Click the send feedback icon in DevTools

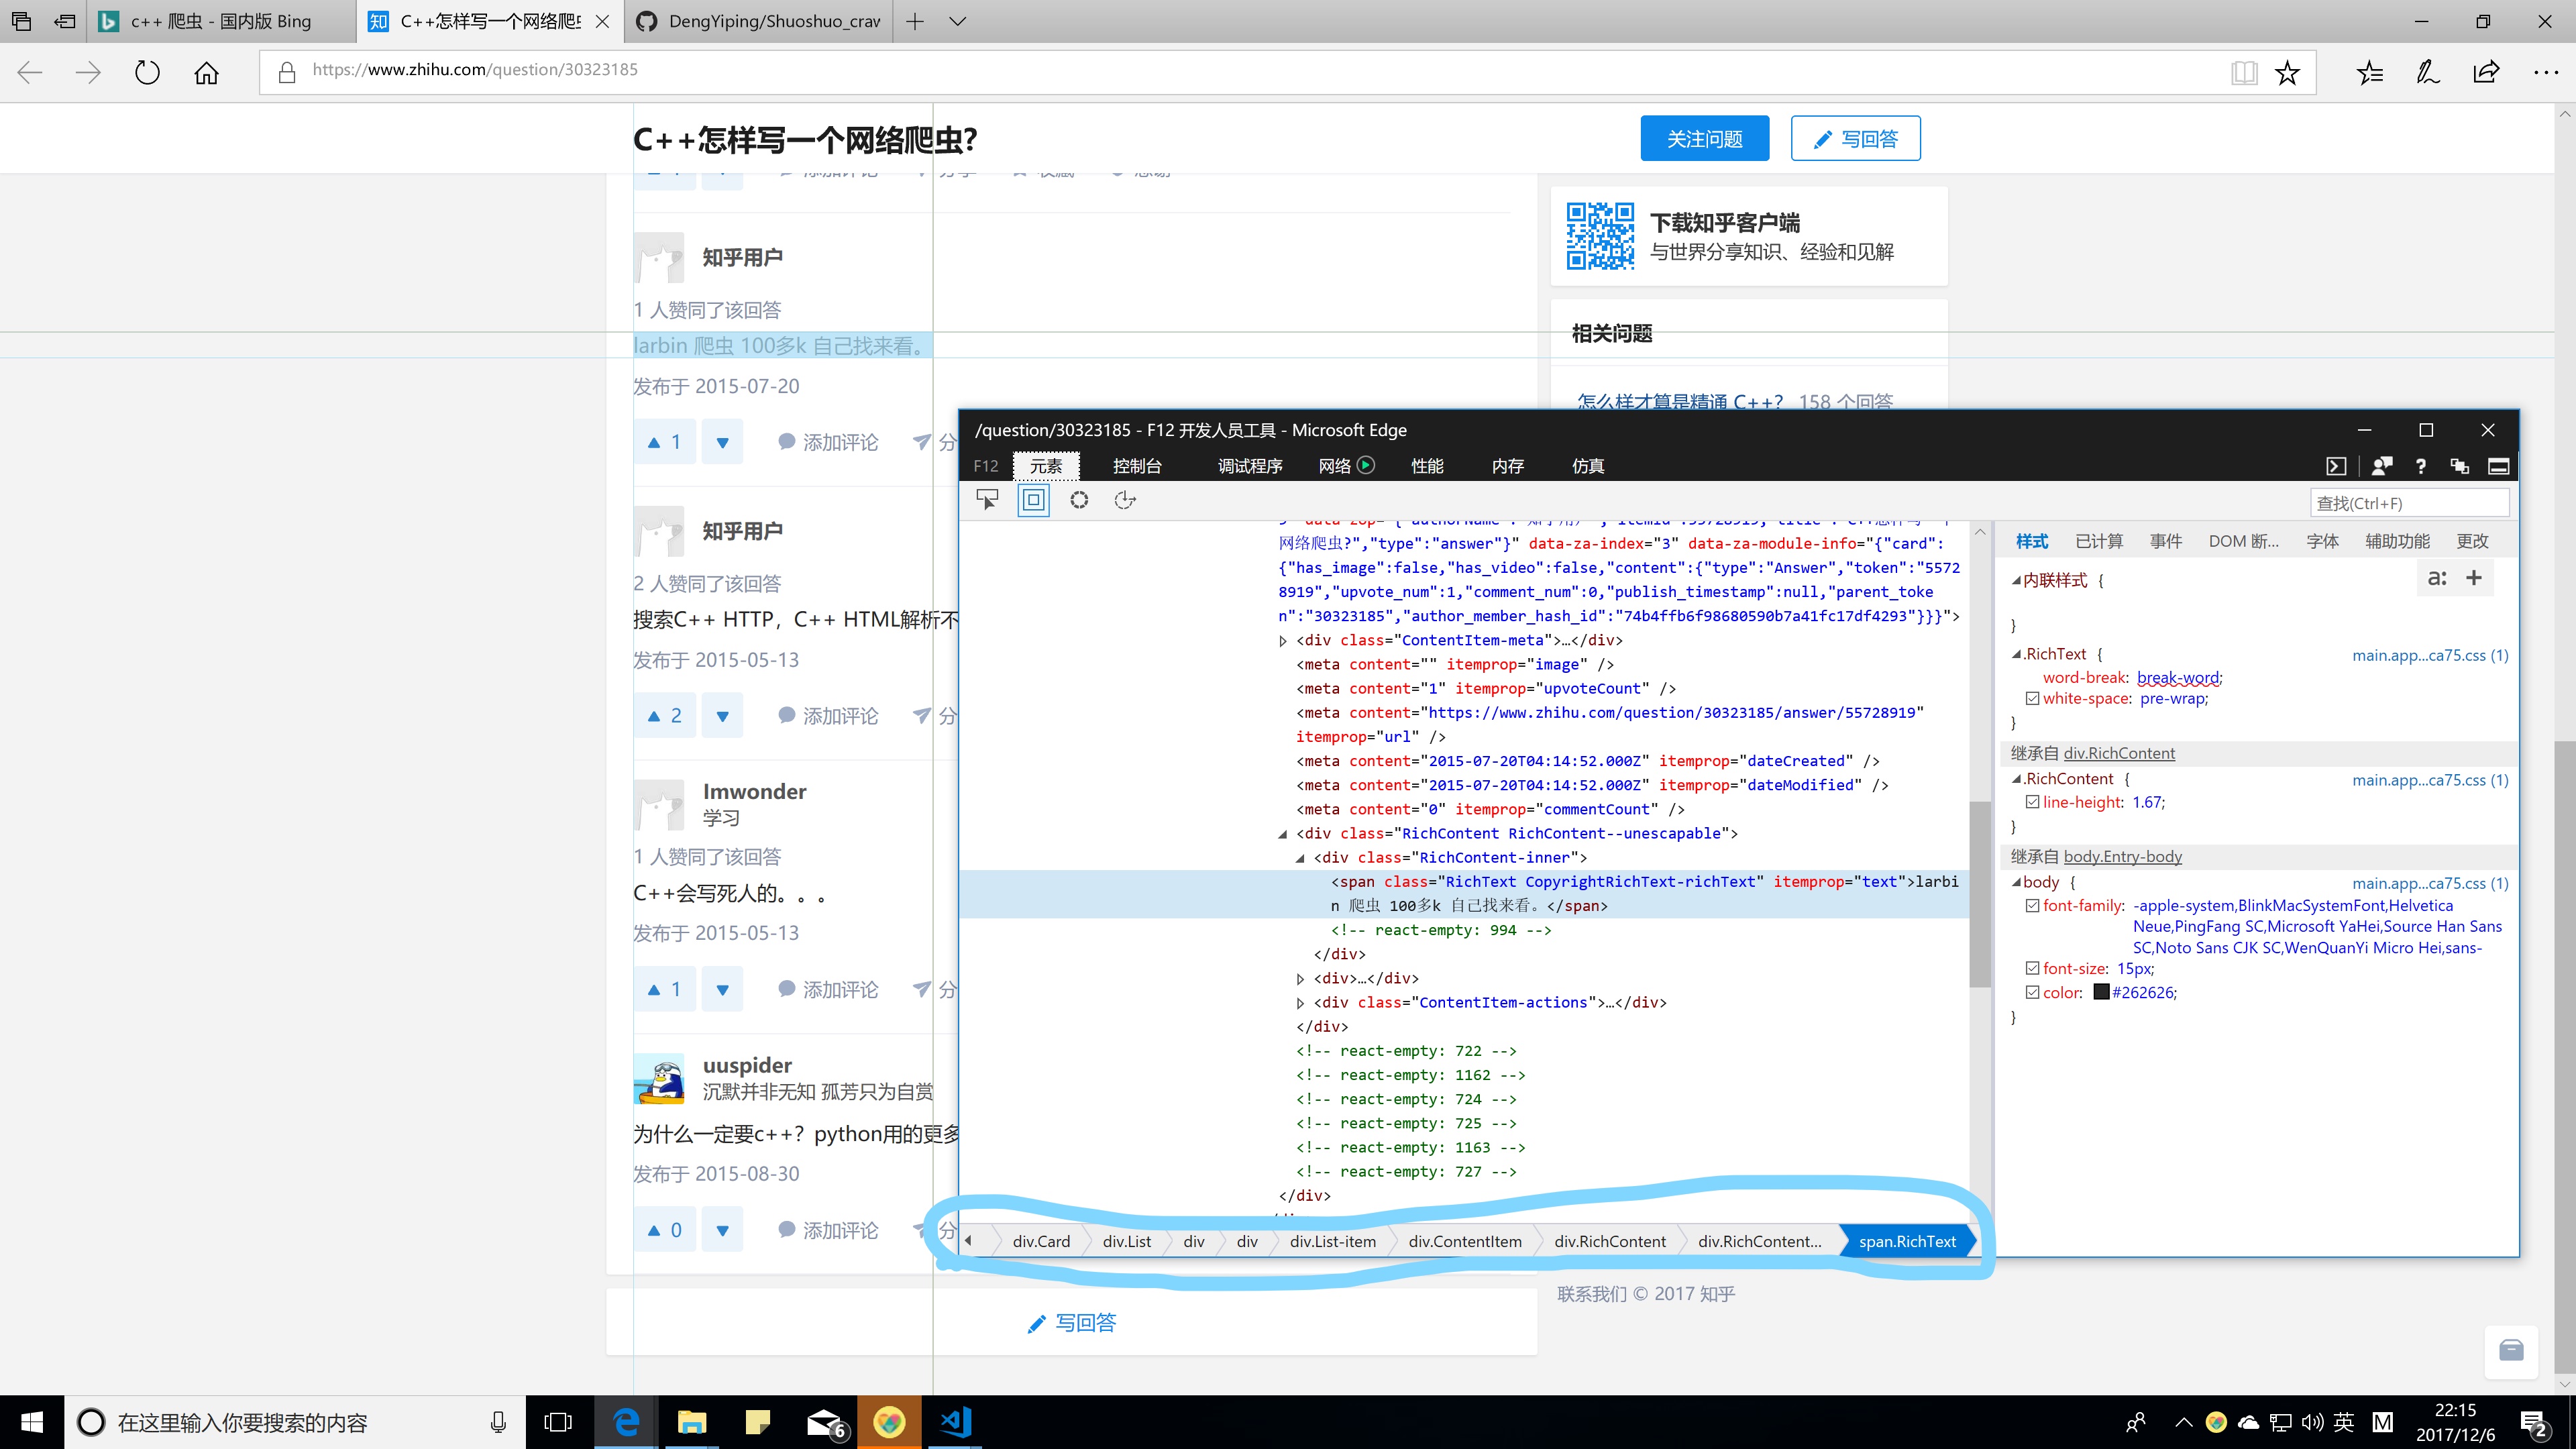pyautogui.click(x=2381, y=466)
